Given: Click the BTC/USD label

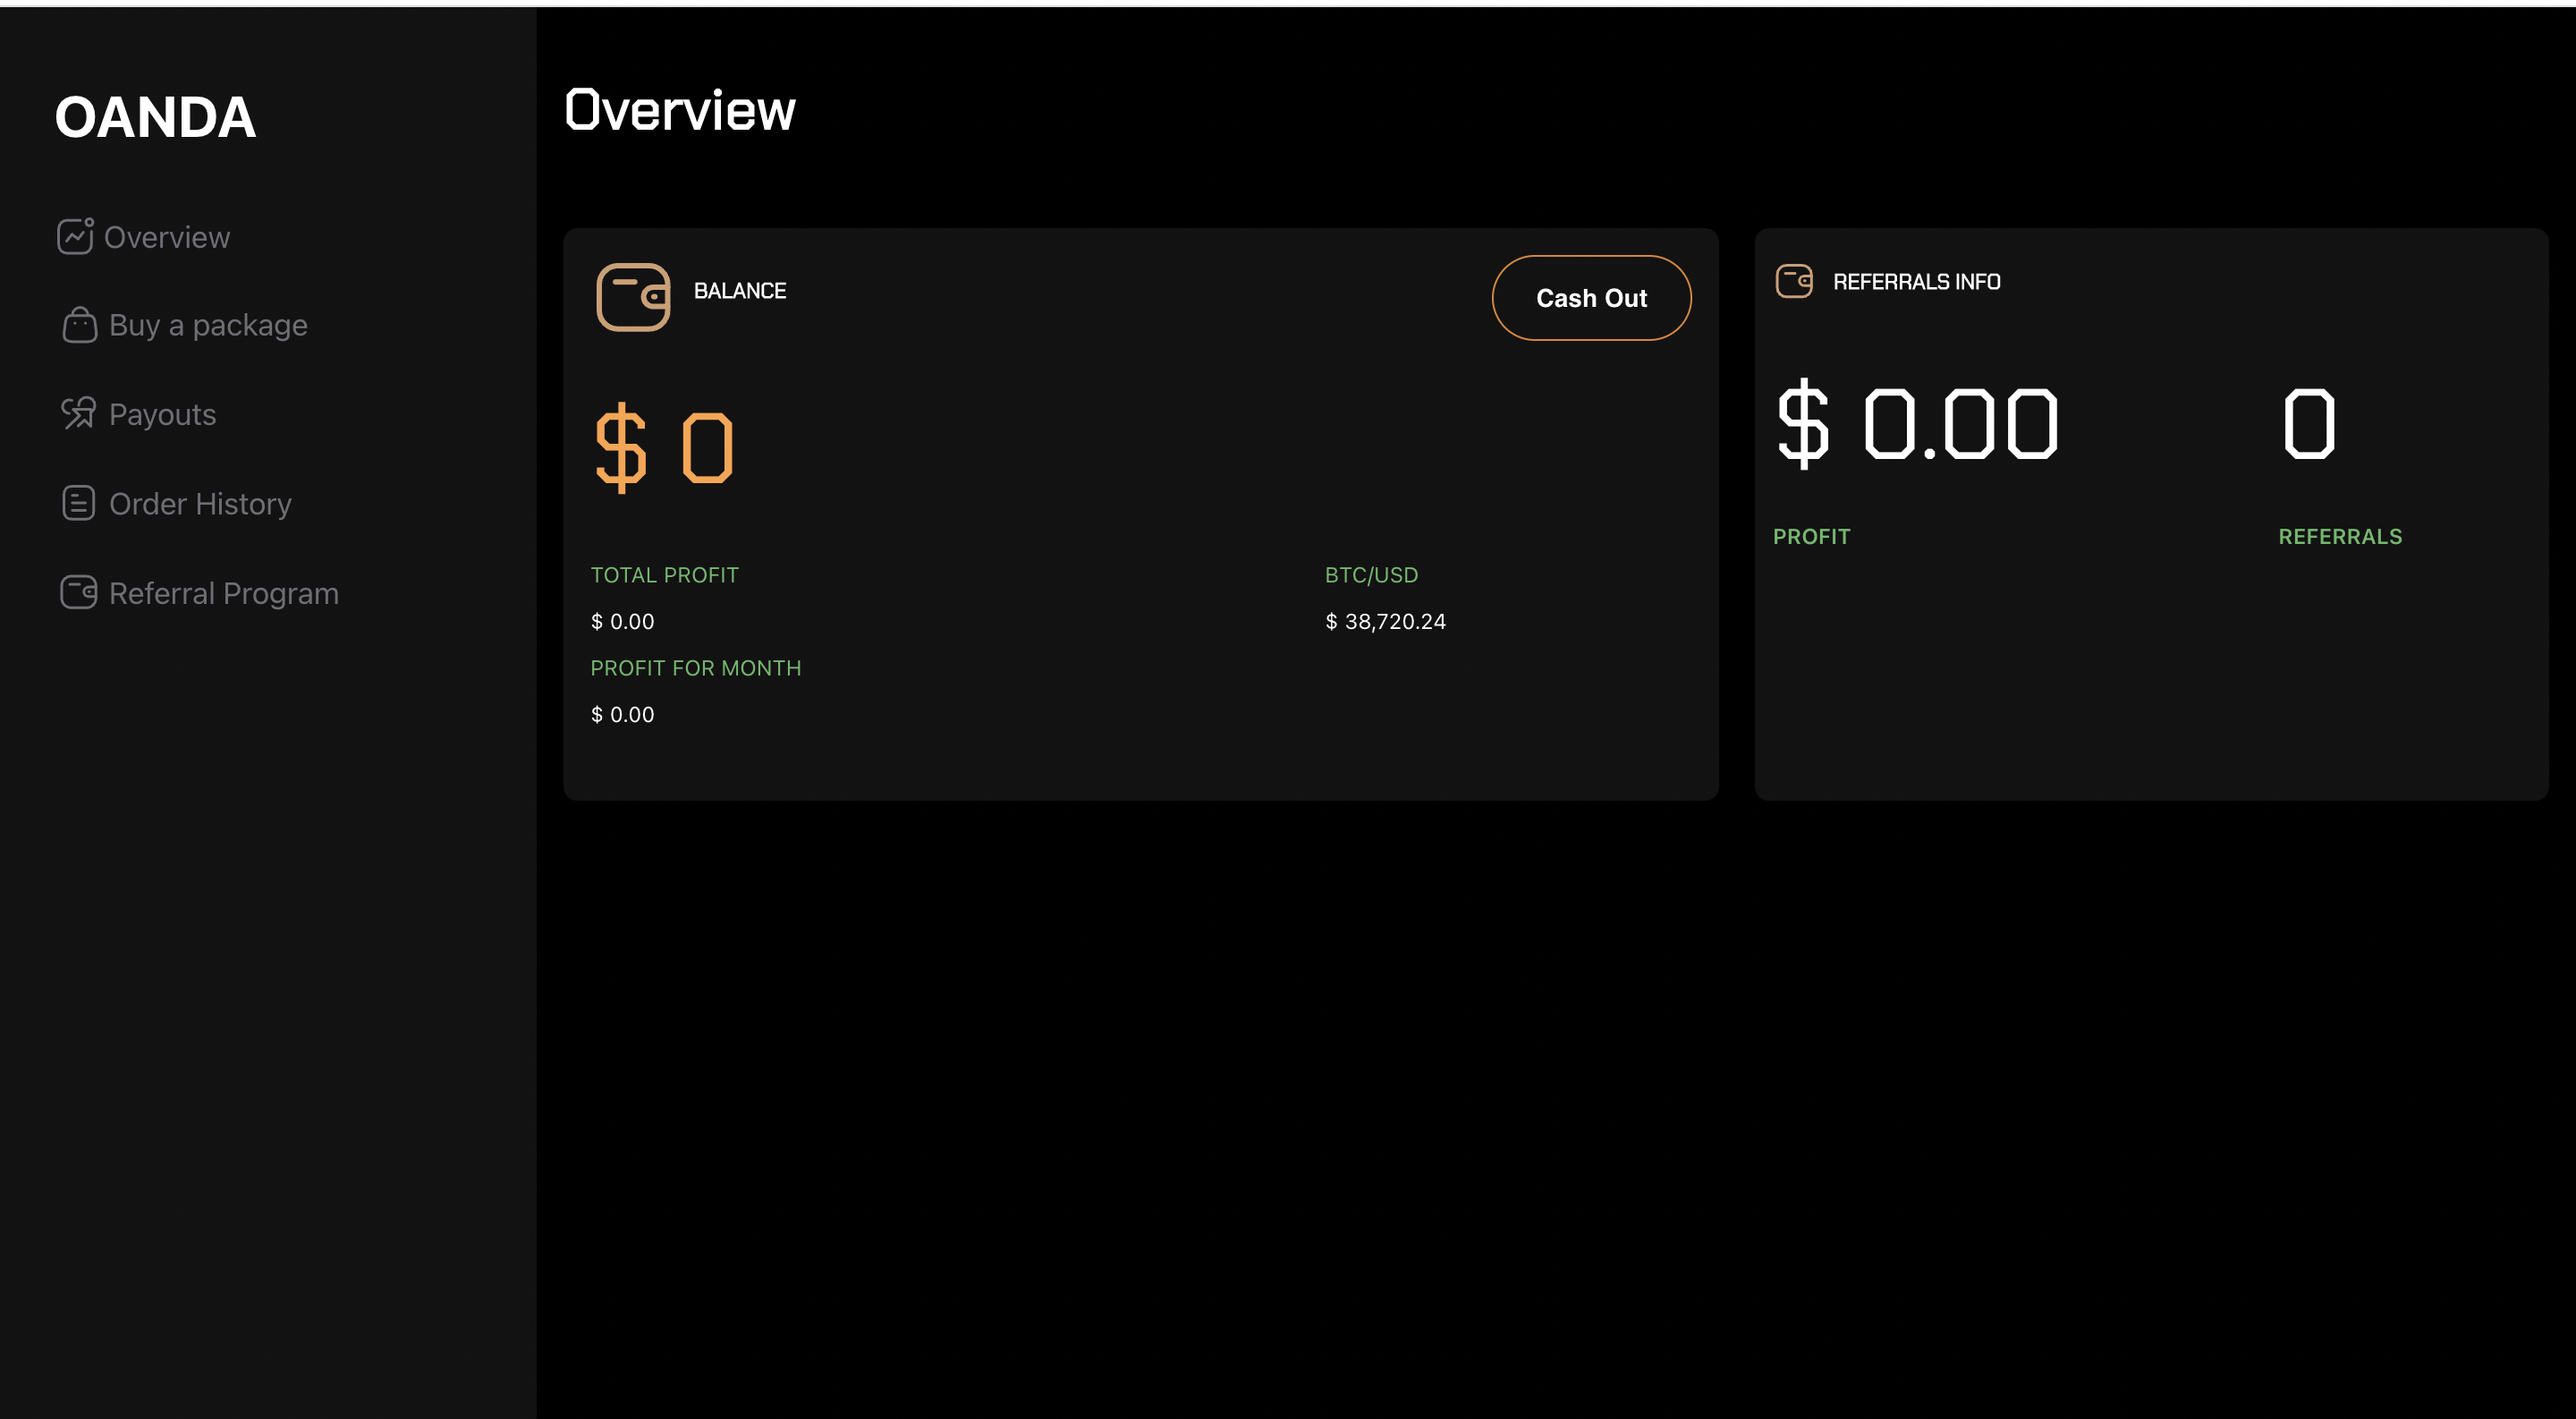Looking at the screenshot, I should point(1371,575).
